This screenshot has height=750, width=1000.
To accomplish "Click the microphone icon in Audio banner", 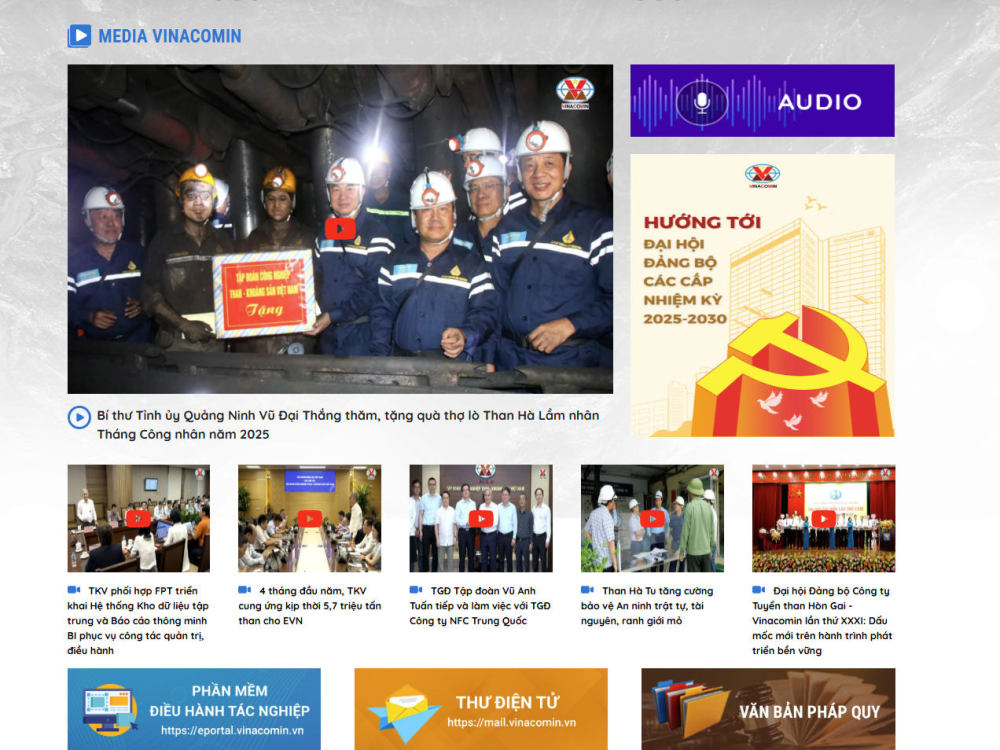I will (702, 102).
